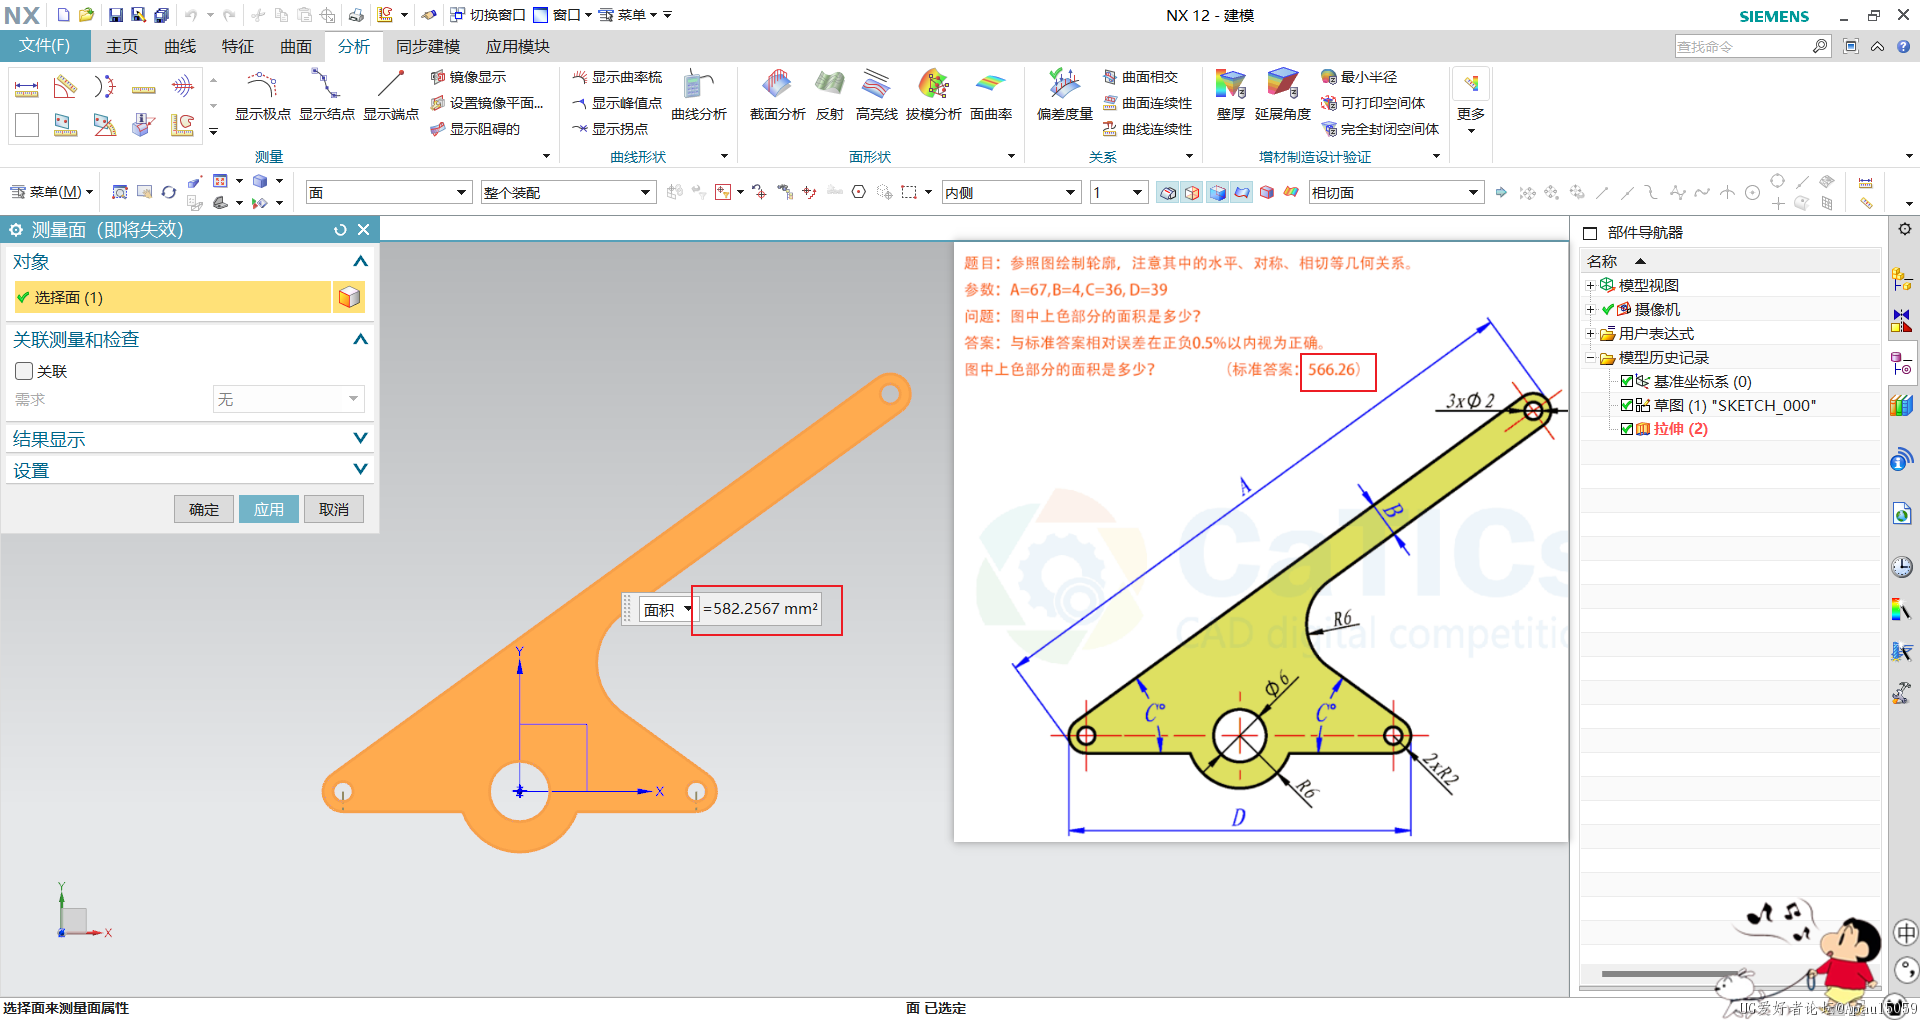Click the face selection cube icon
Screen dimensions: 1920x1020
pos(349,297)
